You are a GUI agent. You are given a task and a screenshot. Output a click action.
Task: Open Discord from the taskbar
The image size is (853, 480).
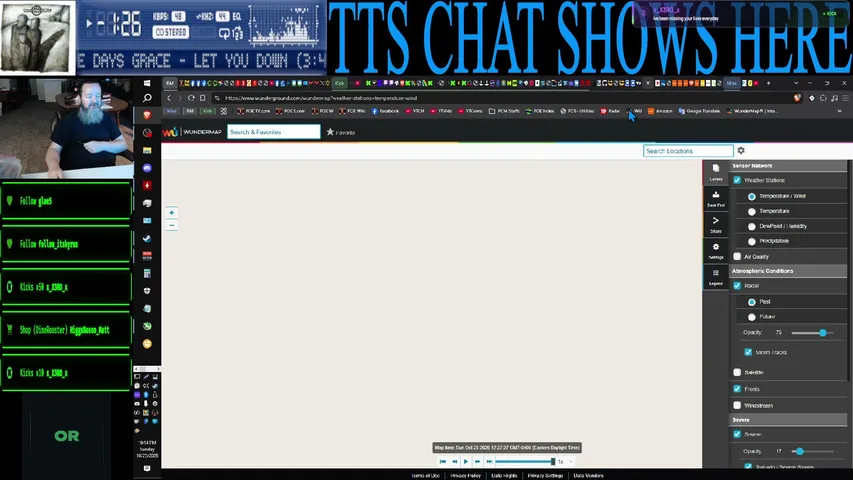[147, 168]
